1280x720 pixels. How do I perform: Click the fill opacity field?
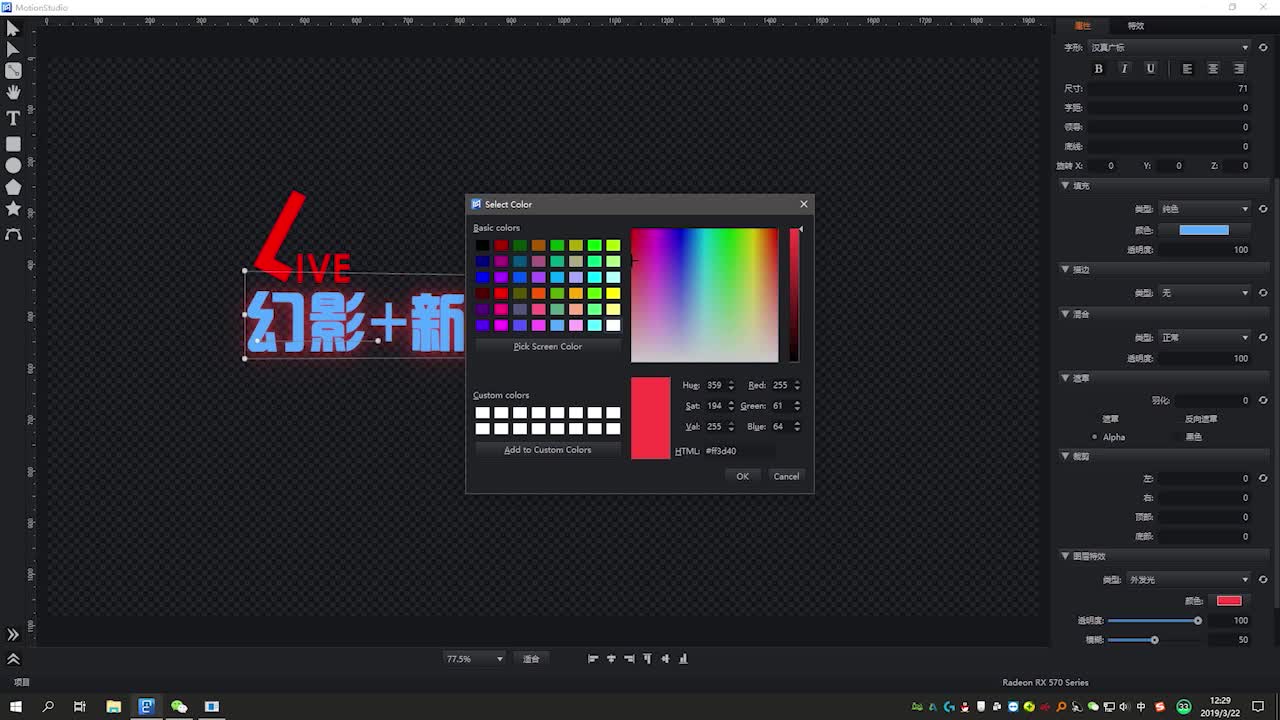click(x=1204, y=250)
